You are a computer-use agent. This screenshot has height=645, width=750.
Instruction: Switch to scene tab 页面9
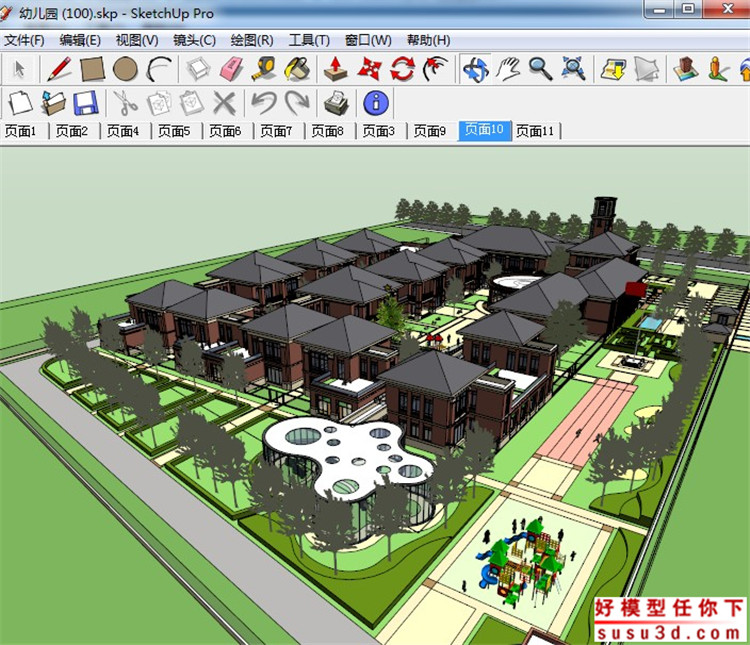point(430,131)
